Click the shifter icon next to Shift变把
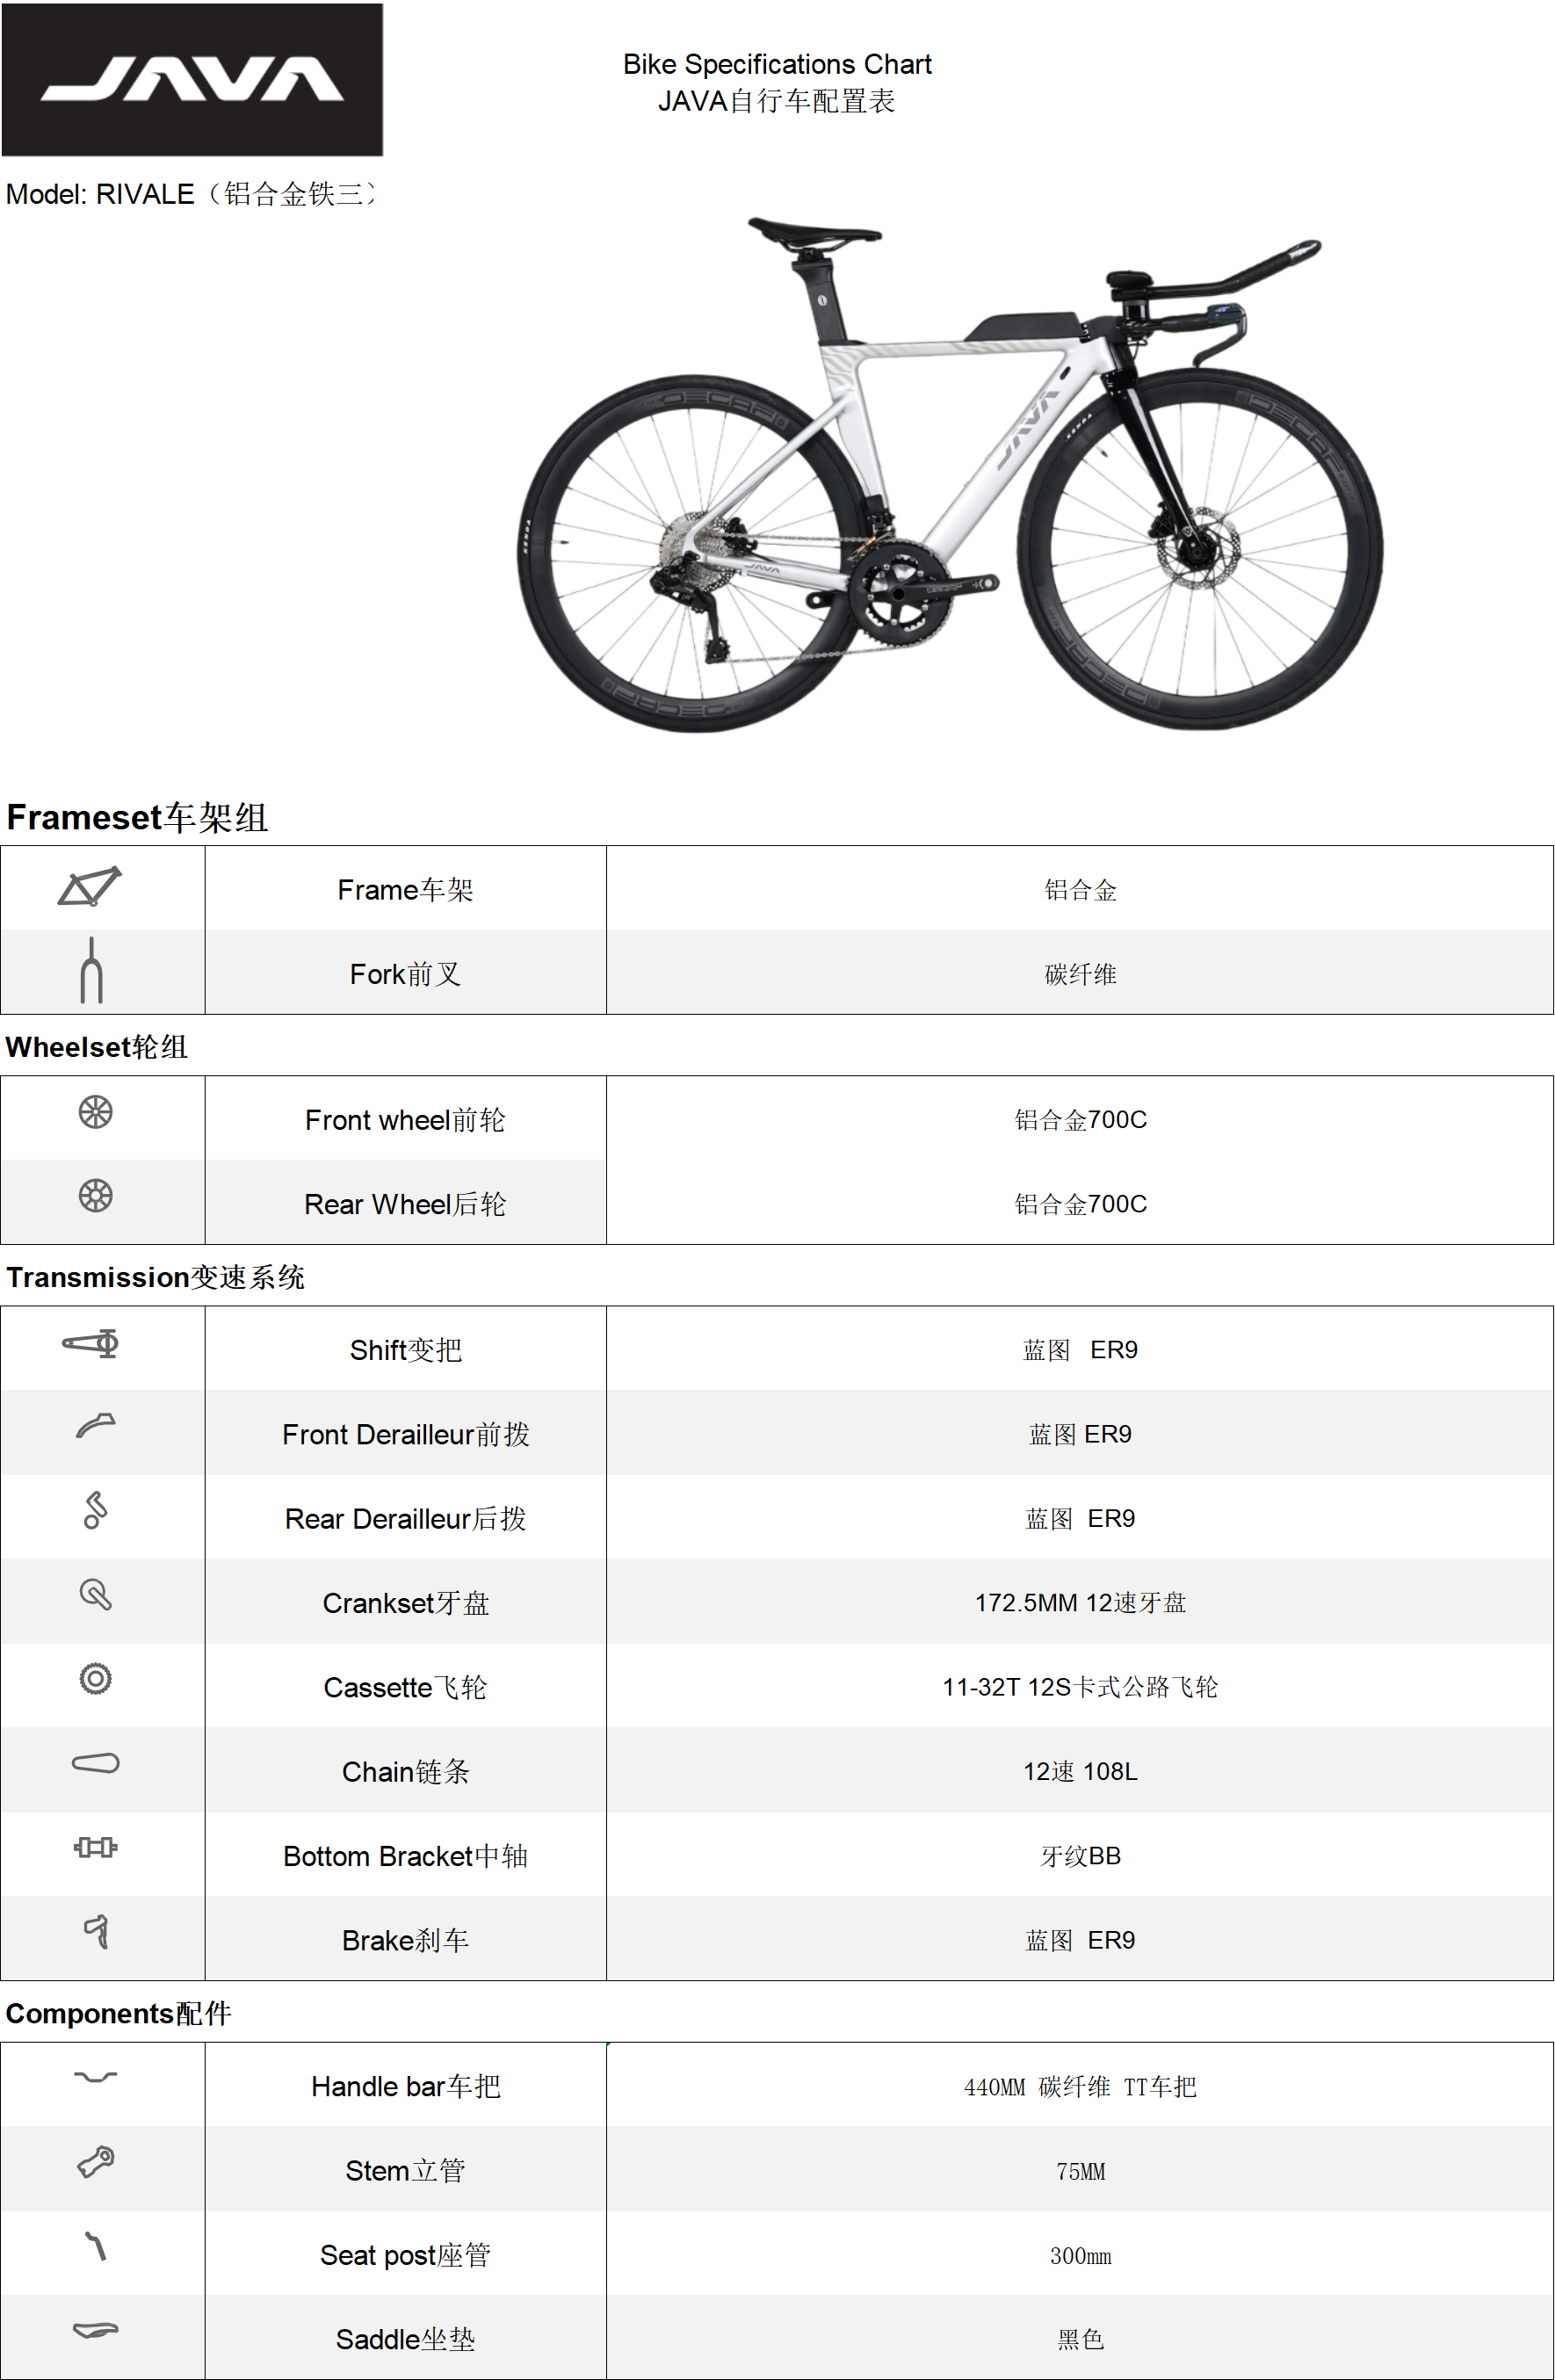 coord(92,1343)
